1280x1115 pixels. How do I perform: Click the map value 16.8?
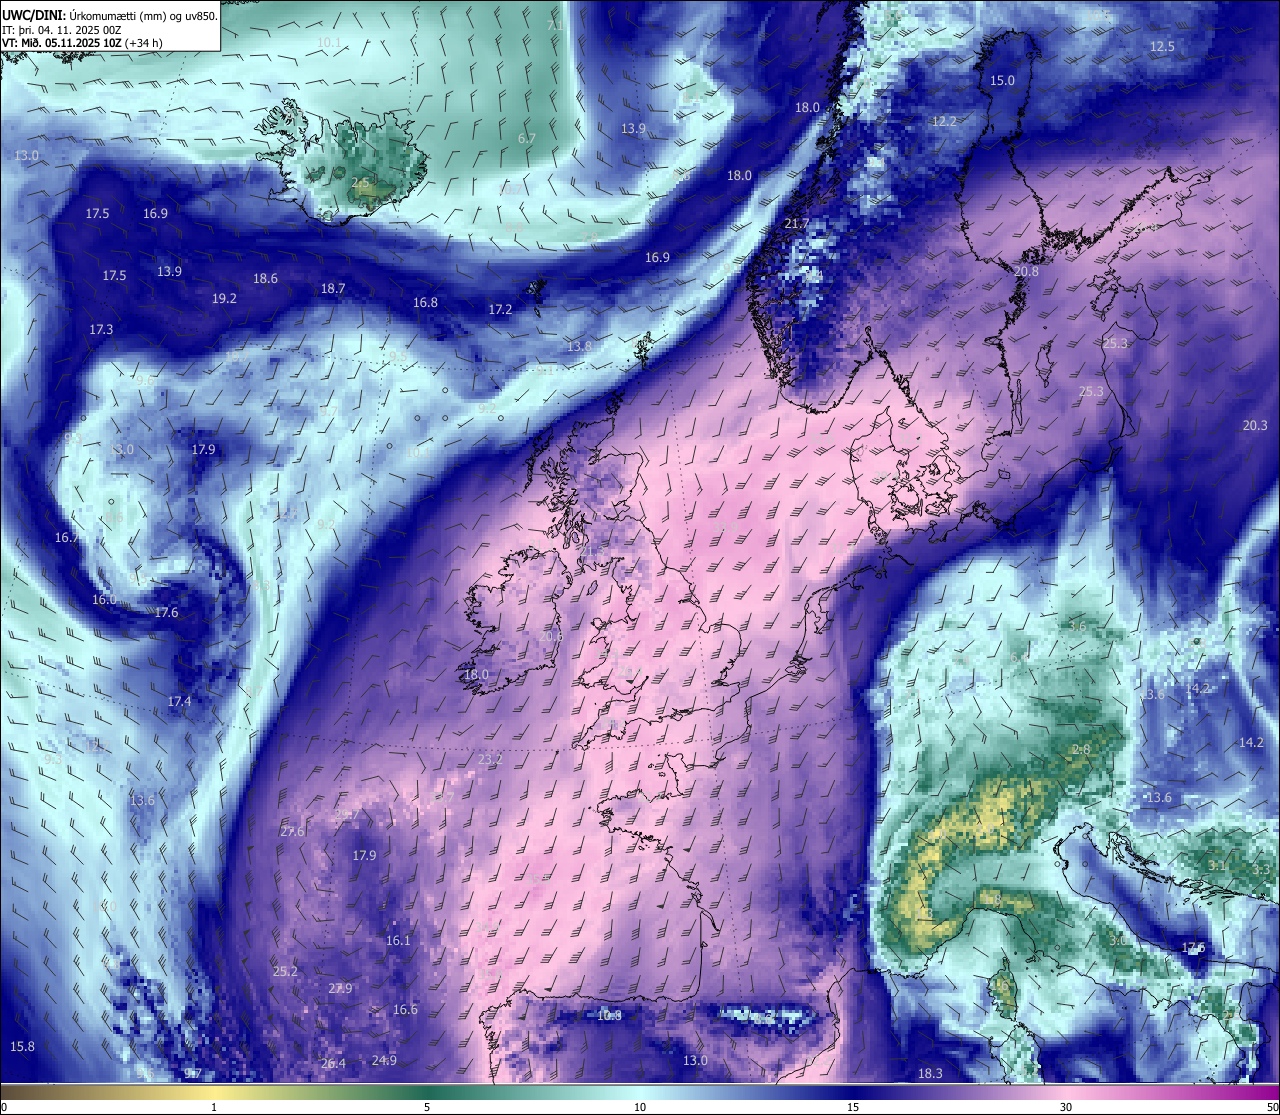(425, 303)
